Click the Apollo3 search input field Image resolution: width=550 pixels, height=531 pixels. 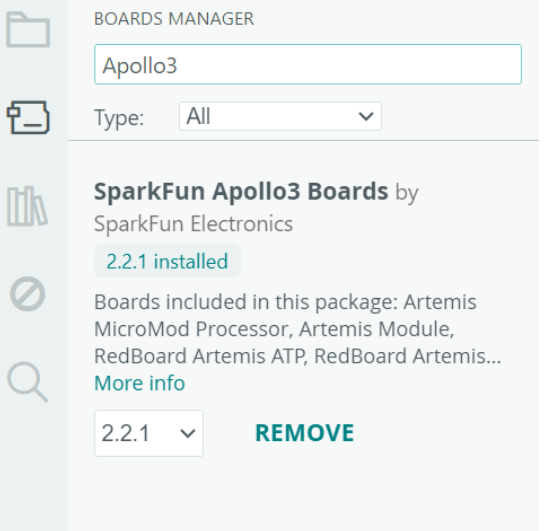click(308, 65)
